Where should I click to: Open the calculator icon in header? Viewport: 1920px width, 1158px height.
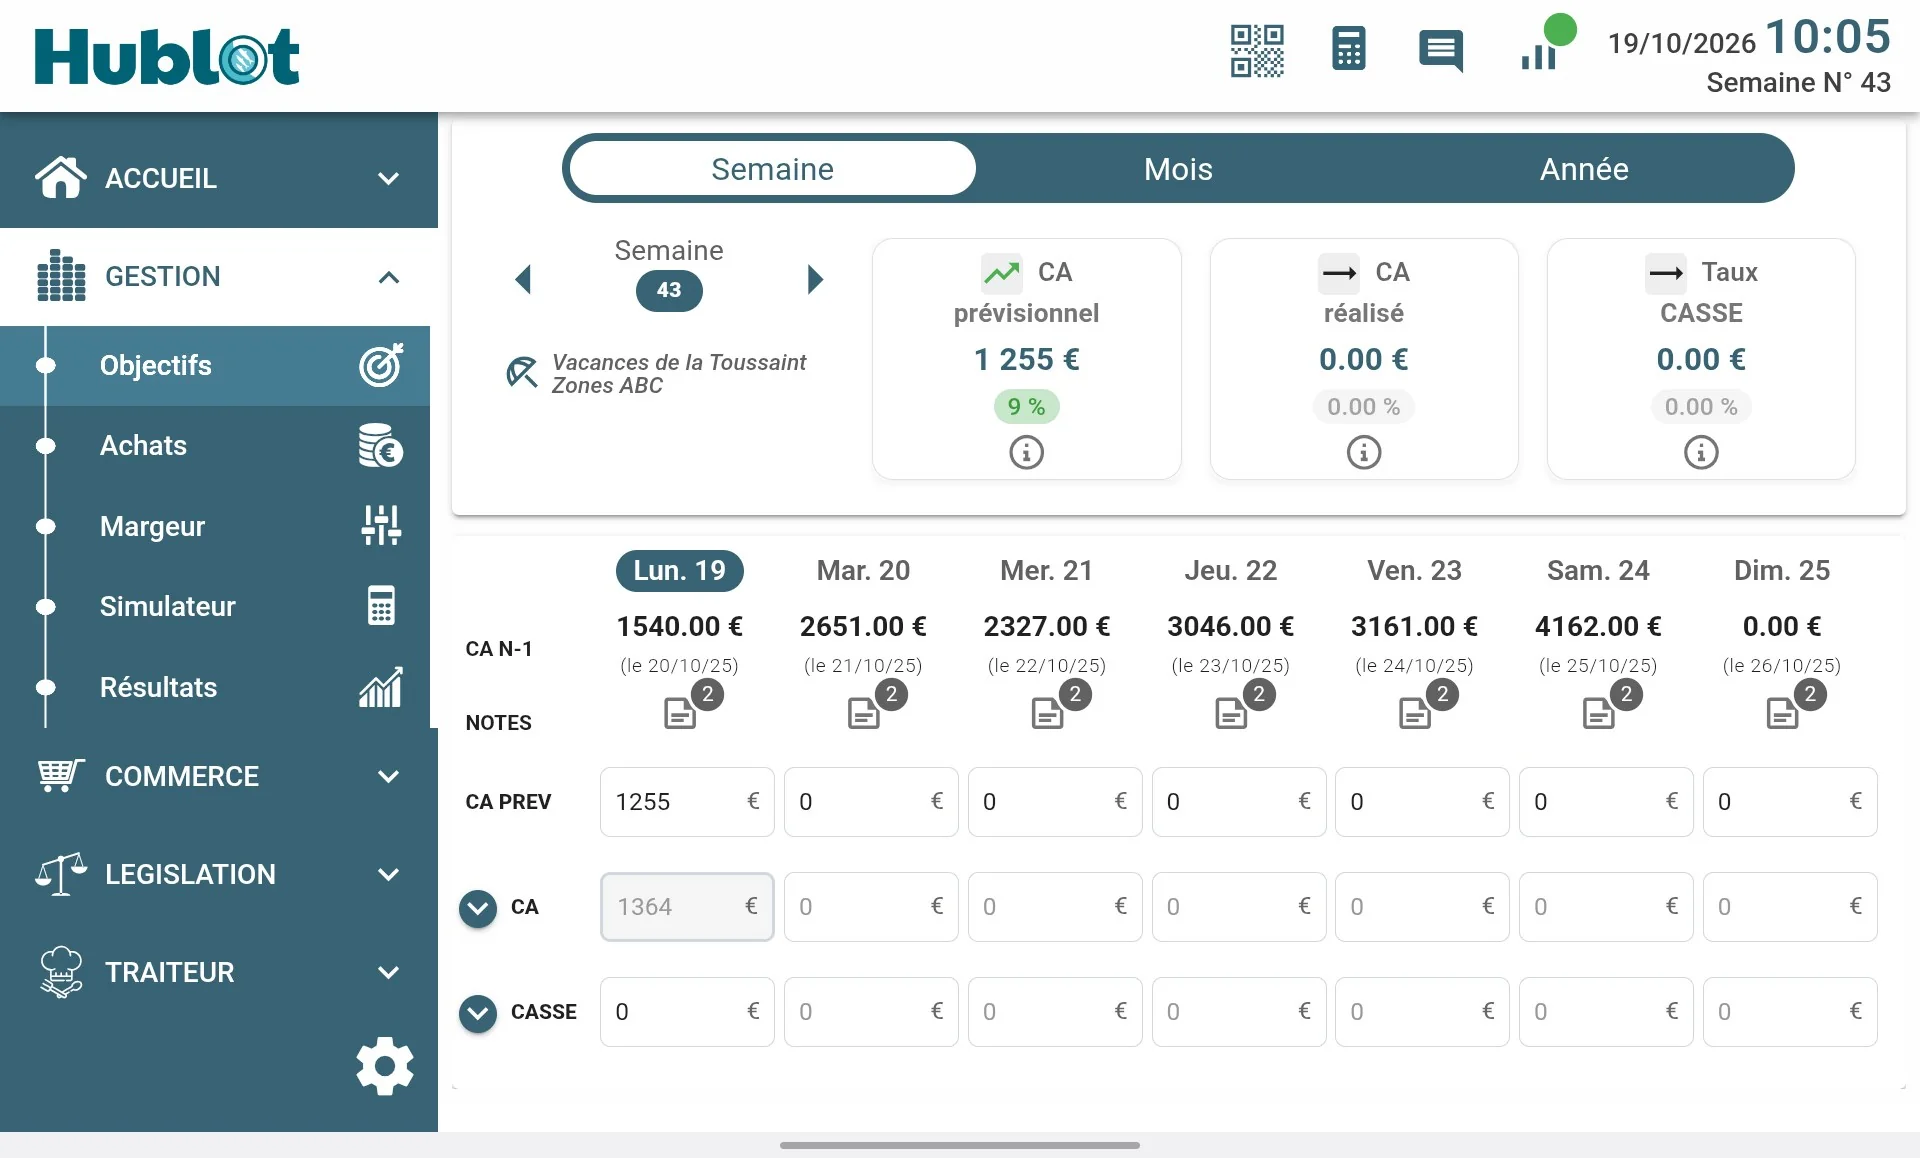(x=1349, y=49)
